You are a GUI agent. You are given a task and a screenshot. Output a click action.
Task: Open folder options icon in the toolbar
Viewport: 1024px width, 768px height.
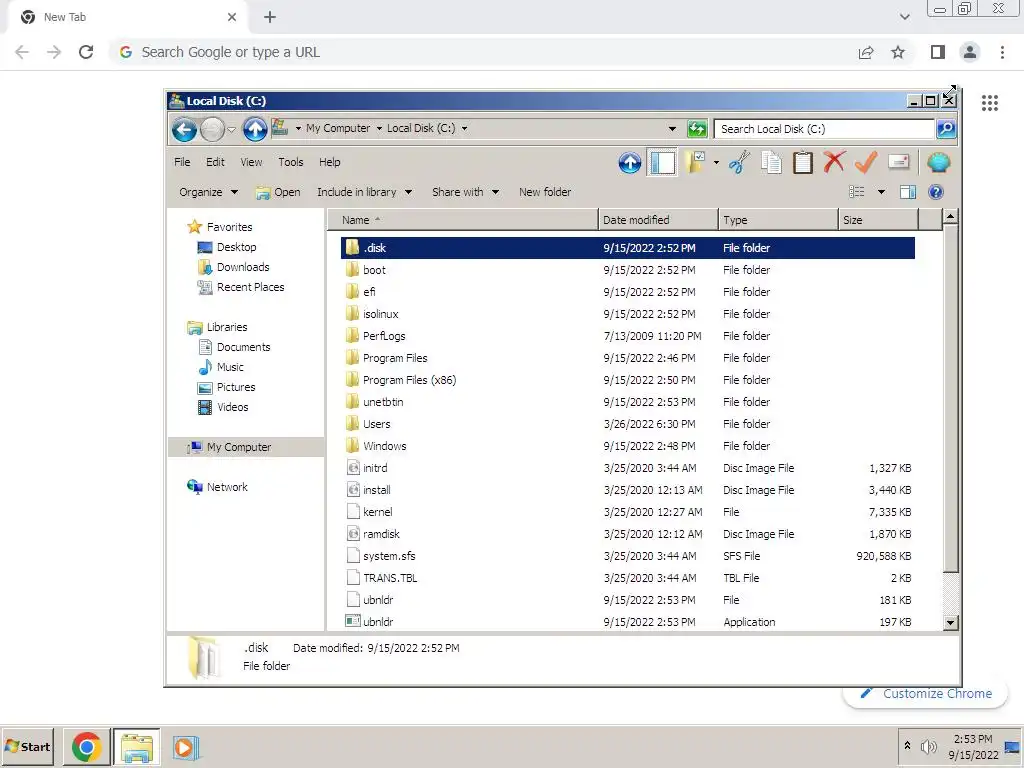point(695,163)
